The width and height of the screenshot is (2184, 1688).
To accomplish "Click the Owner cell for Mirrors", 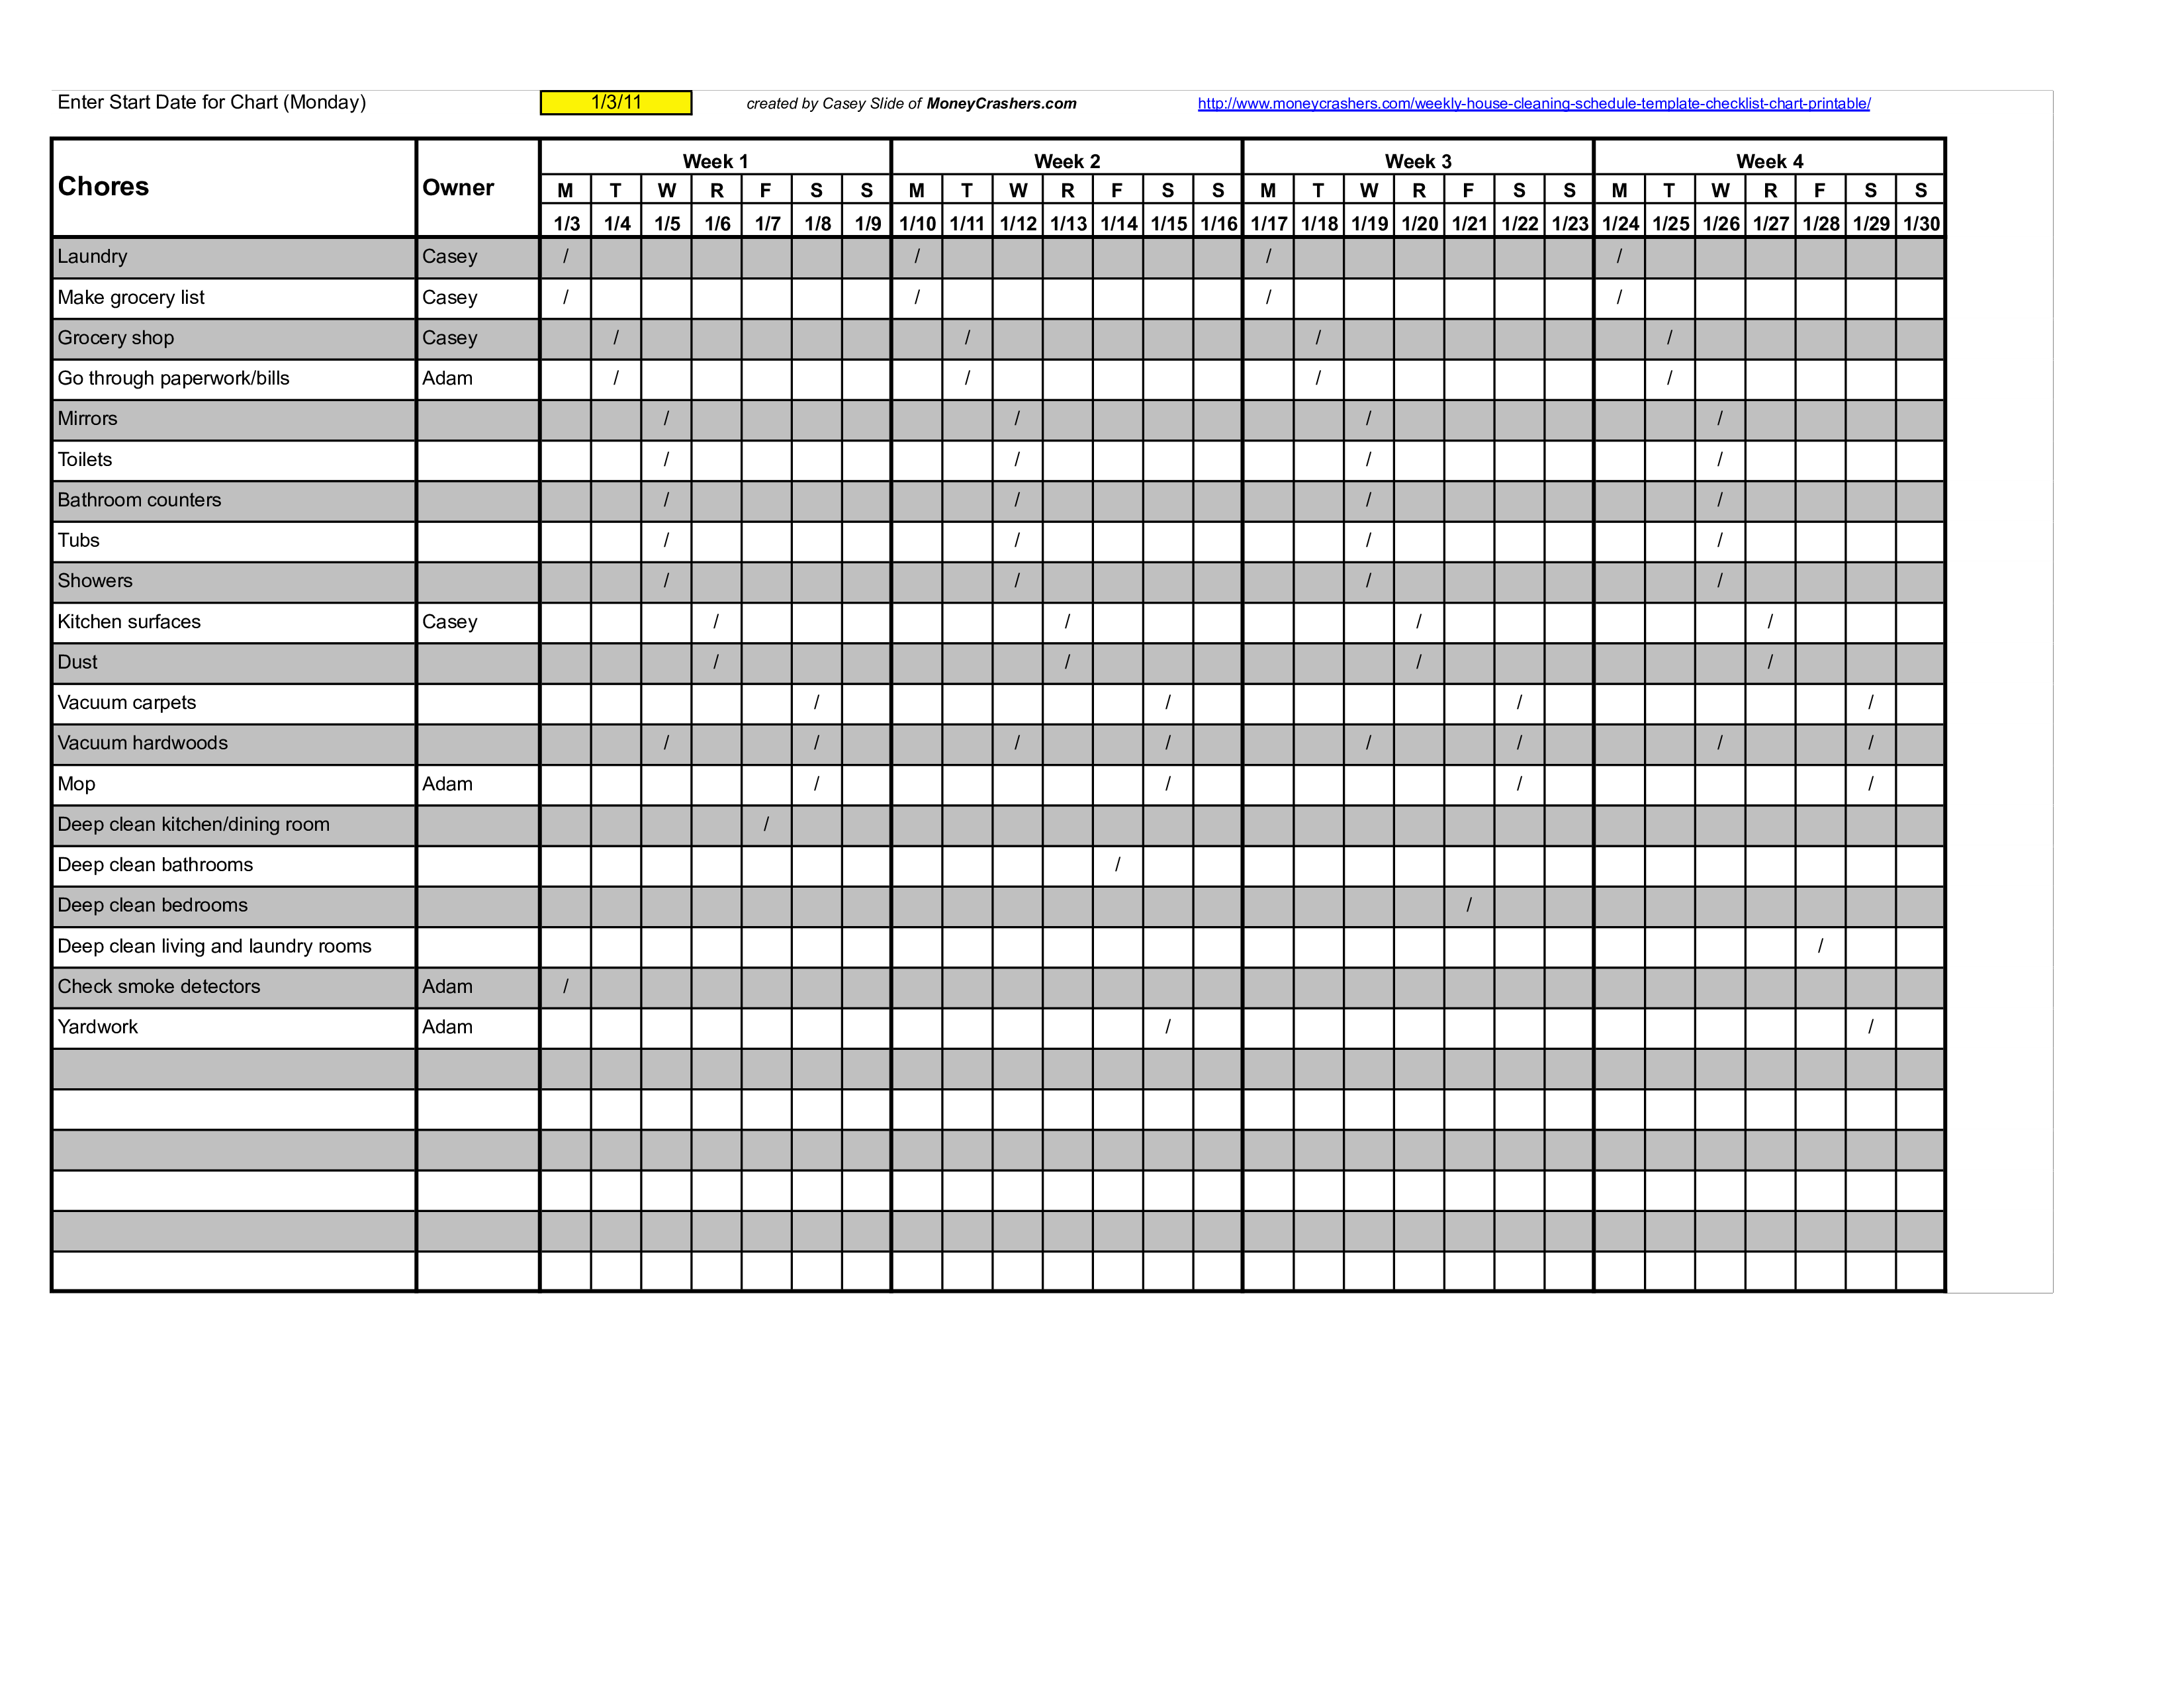I will coord(470,418).
